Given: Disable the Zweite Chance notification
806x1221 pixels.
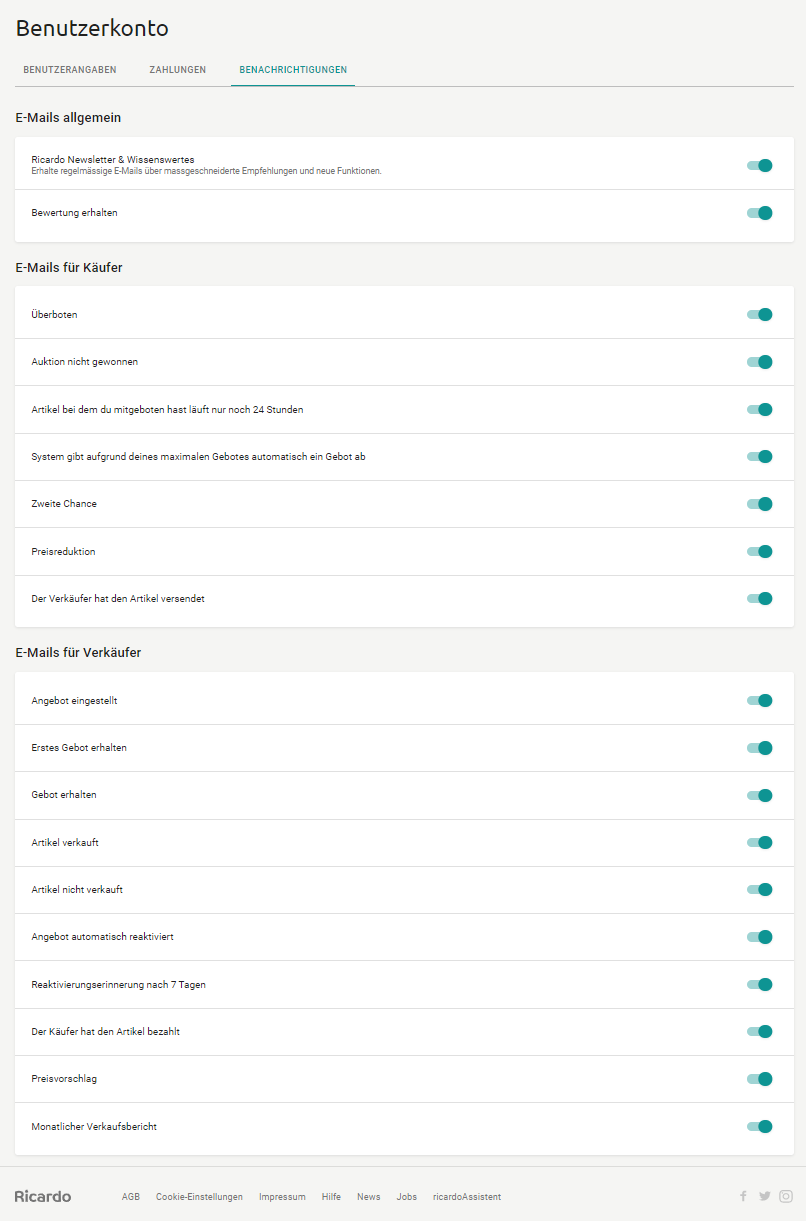Looking at the screenshot, I should (760, 504).
